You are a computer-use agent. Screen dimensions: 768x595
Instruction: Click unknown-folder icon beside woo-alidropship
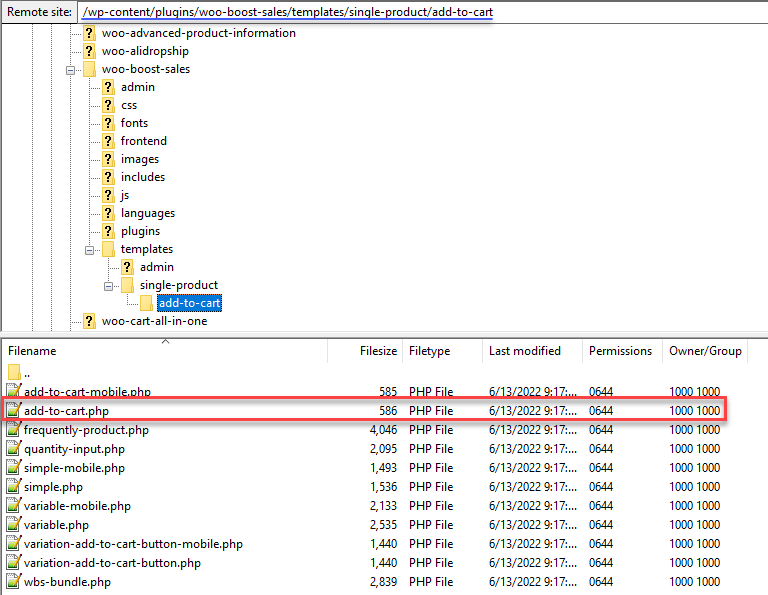pos(89,51)
